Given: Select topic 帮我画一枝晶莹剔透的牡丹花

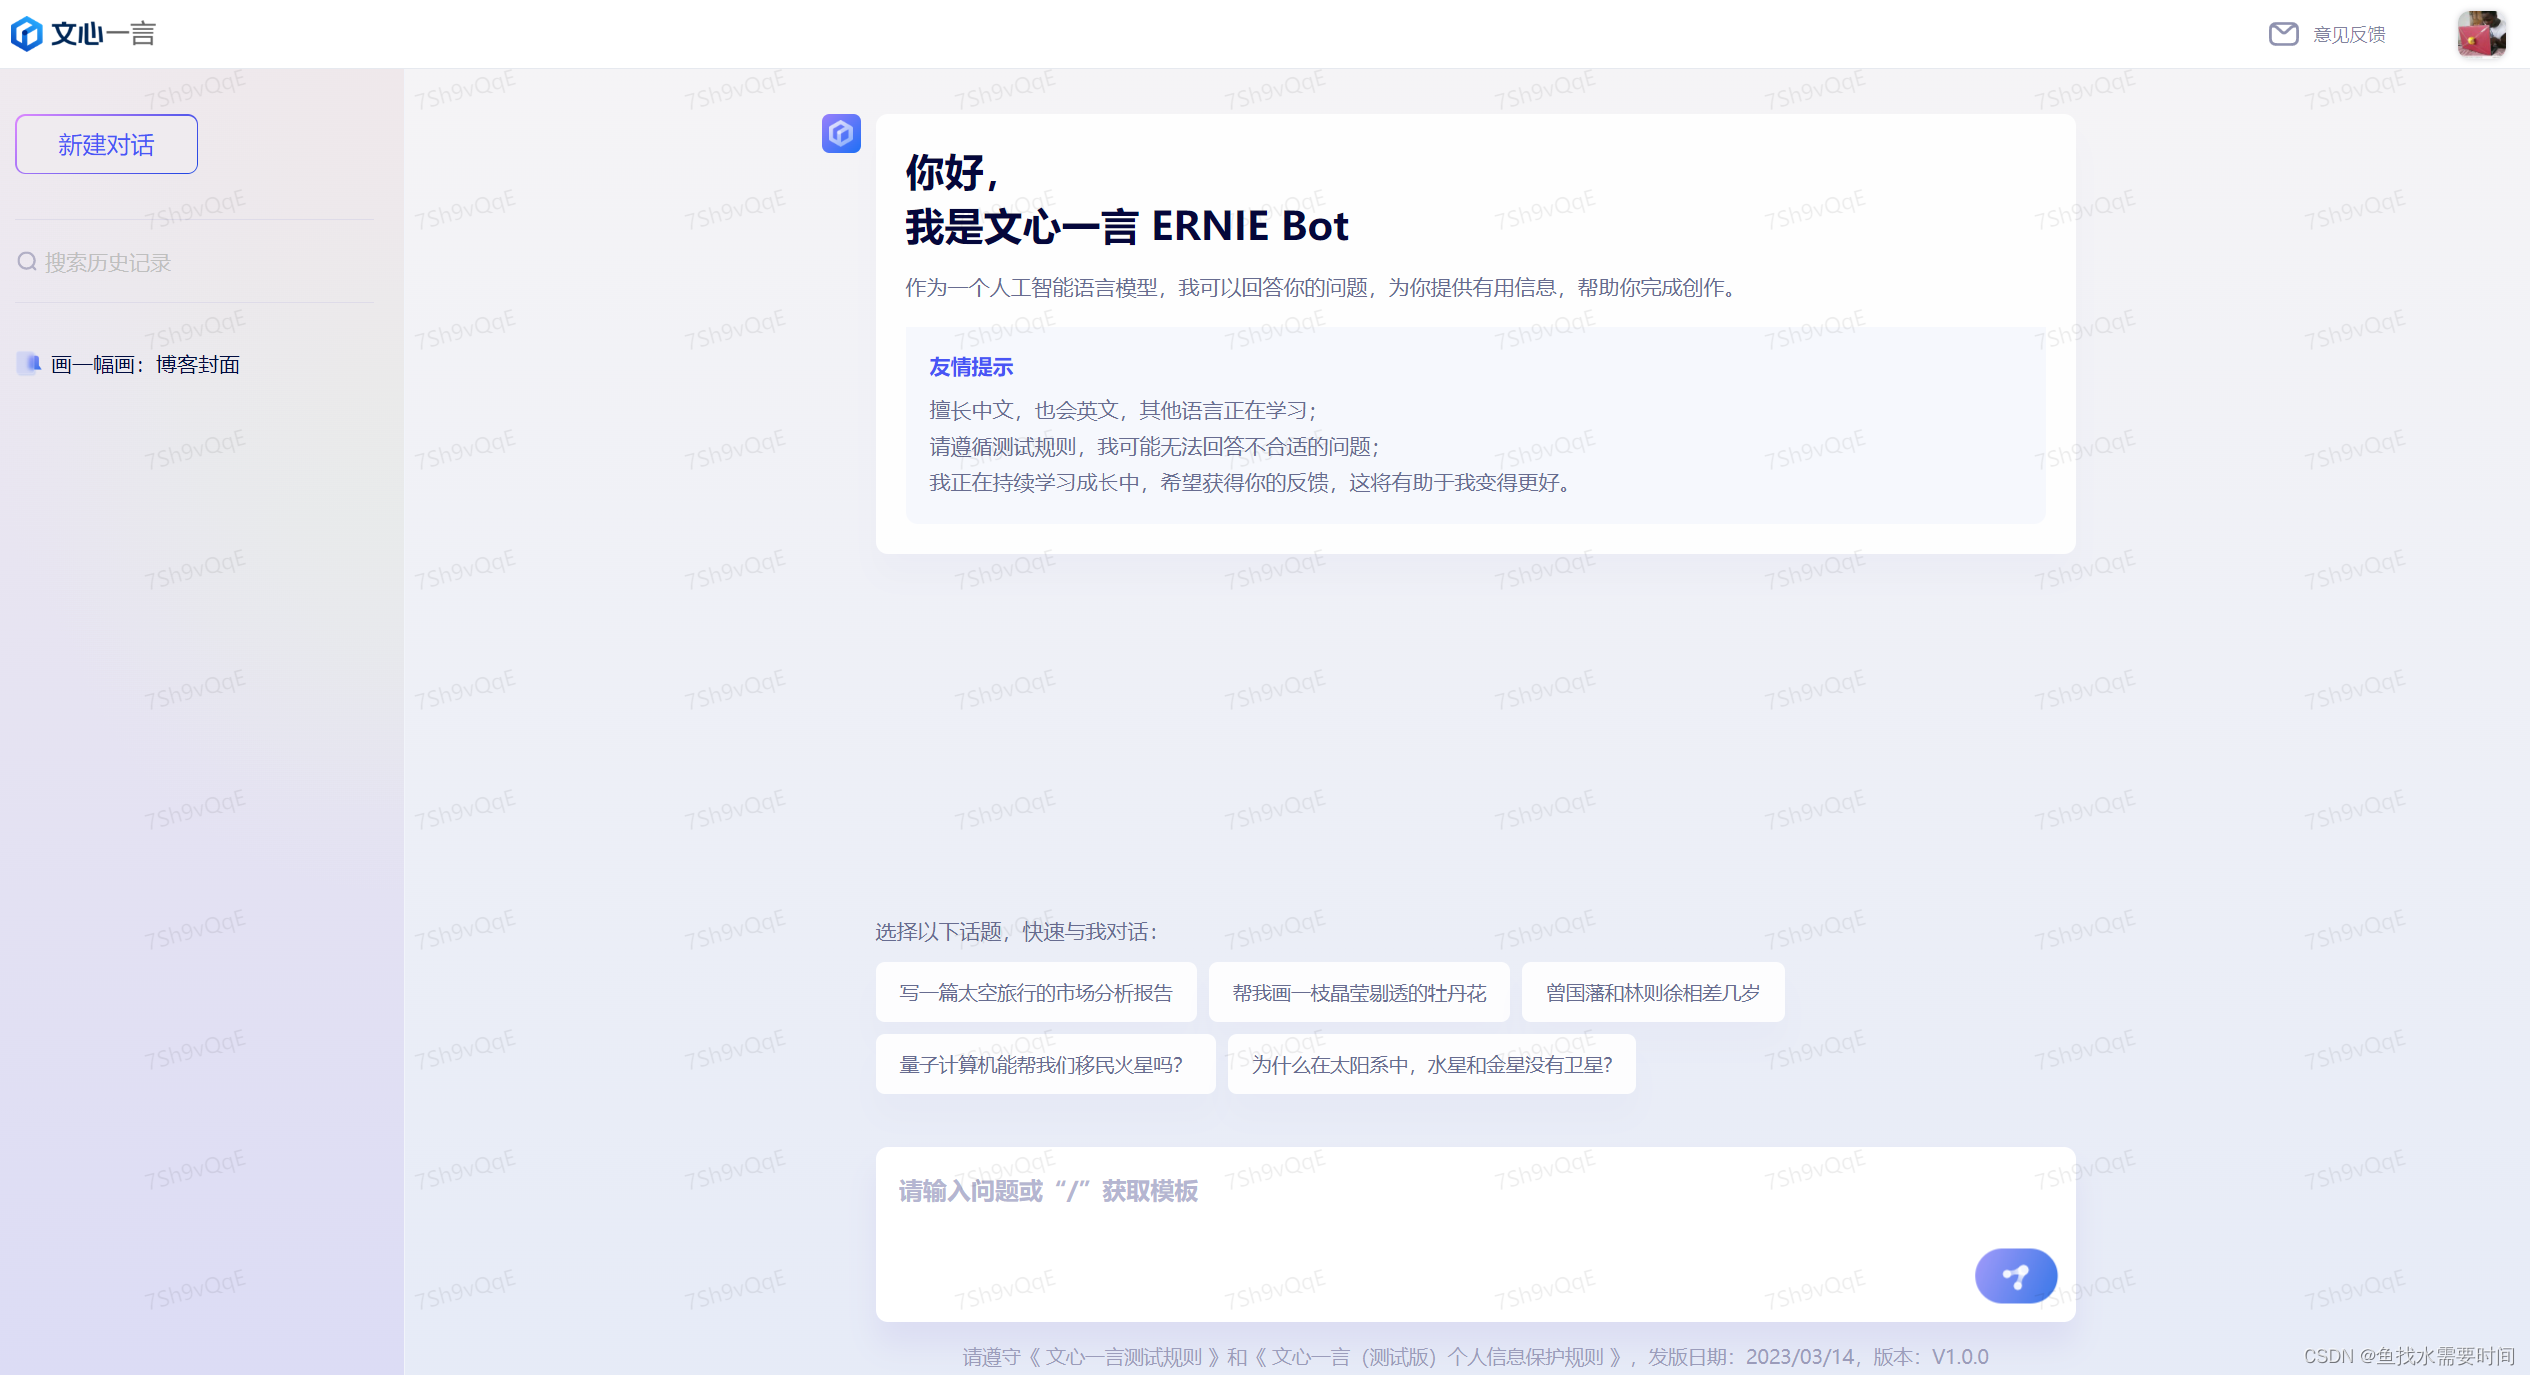Looking at the screenshot, I should click(x=1358, y=993).
